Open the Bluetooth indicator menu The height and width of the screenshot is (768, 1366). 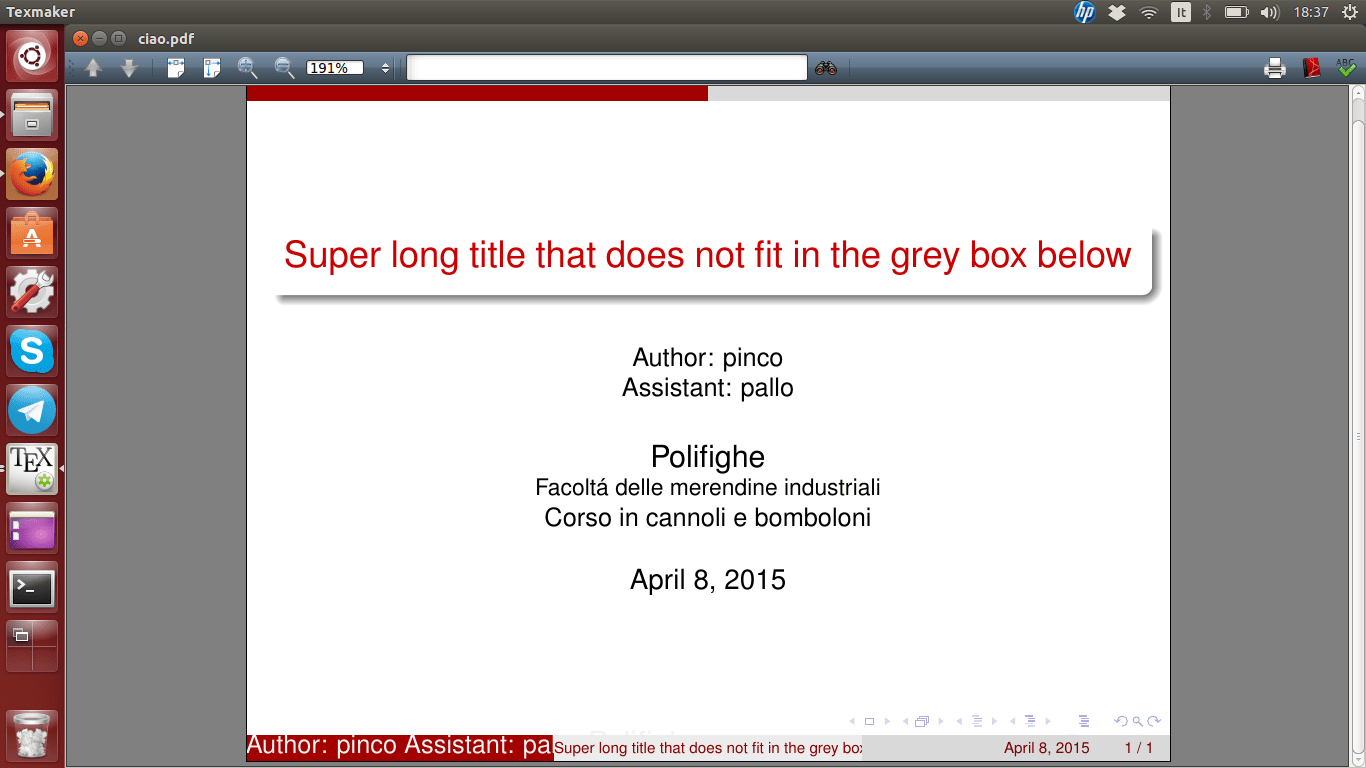point(1207,12)
